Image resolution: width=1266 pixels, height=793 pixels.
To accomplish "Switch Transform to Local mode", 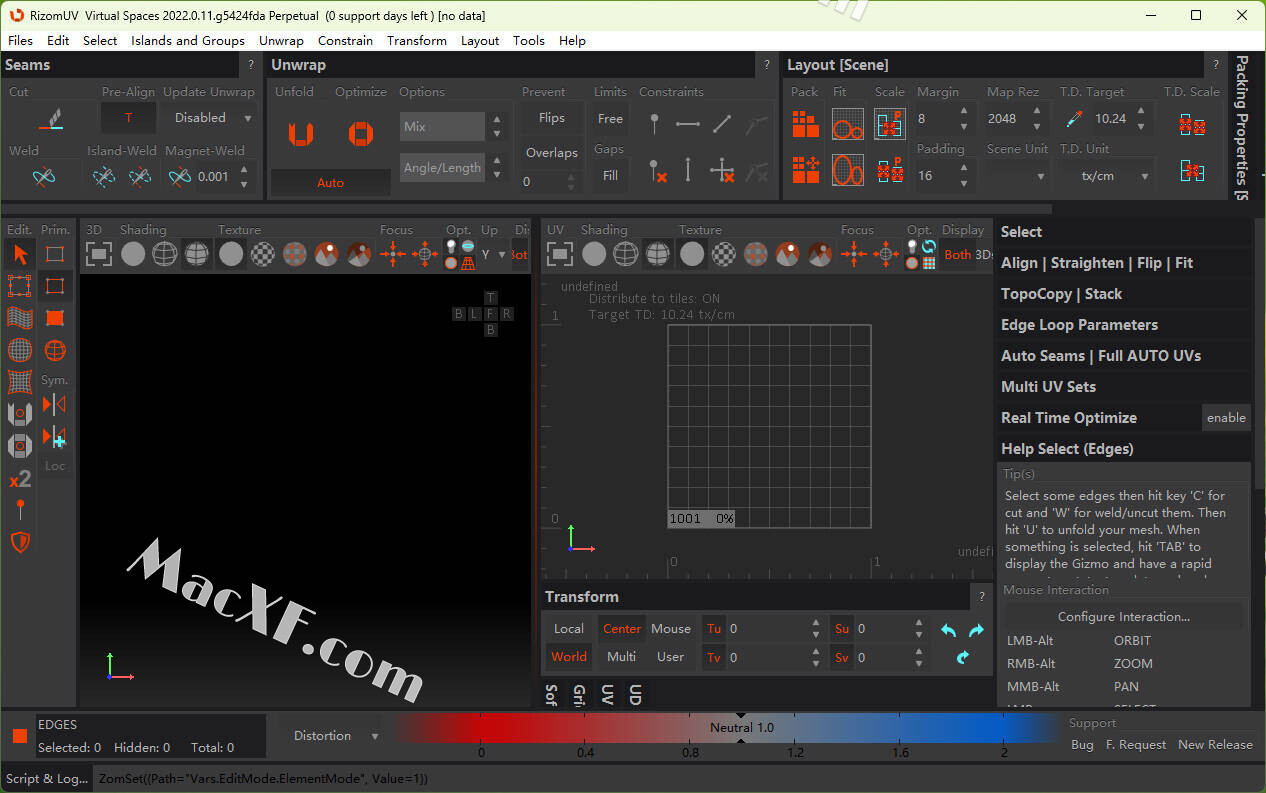I will [569, 629].
